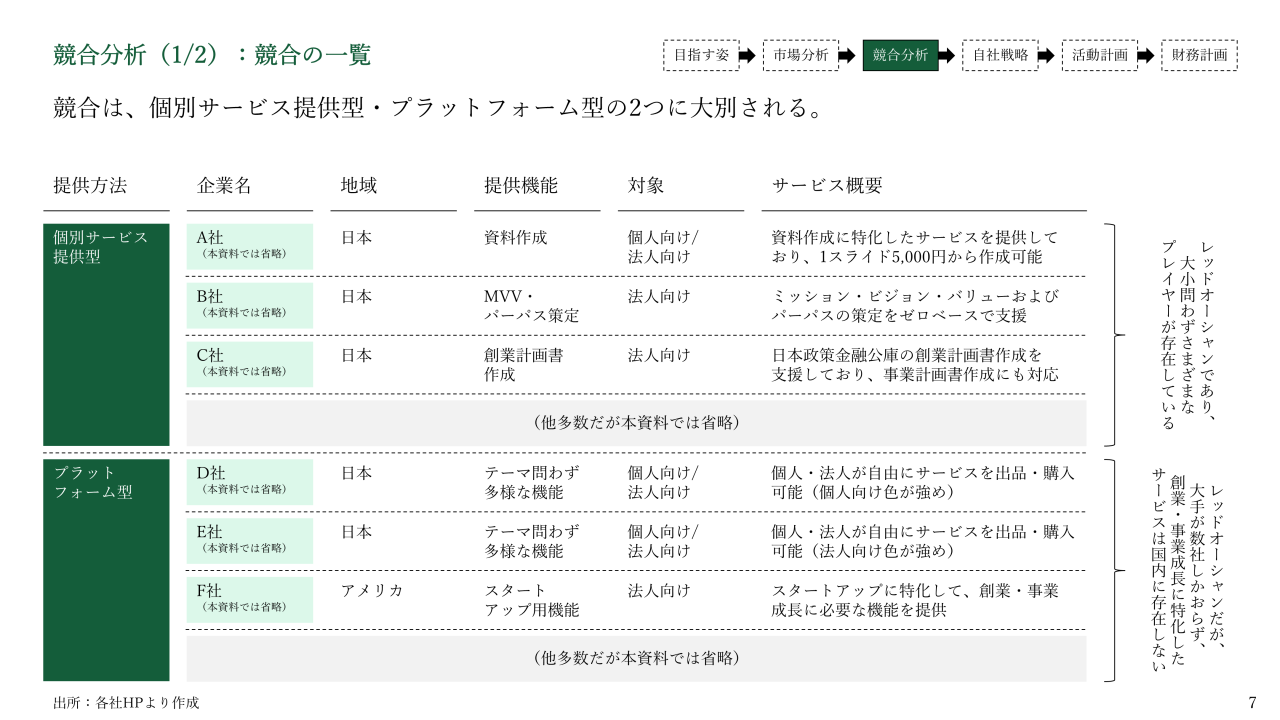
Task: Go to the 自社戦略 step
Action: click(x=1000, y=55)
